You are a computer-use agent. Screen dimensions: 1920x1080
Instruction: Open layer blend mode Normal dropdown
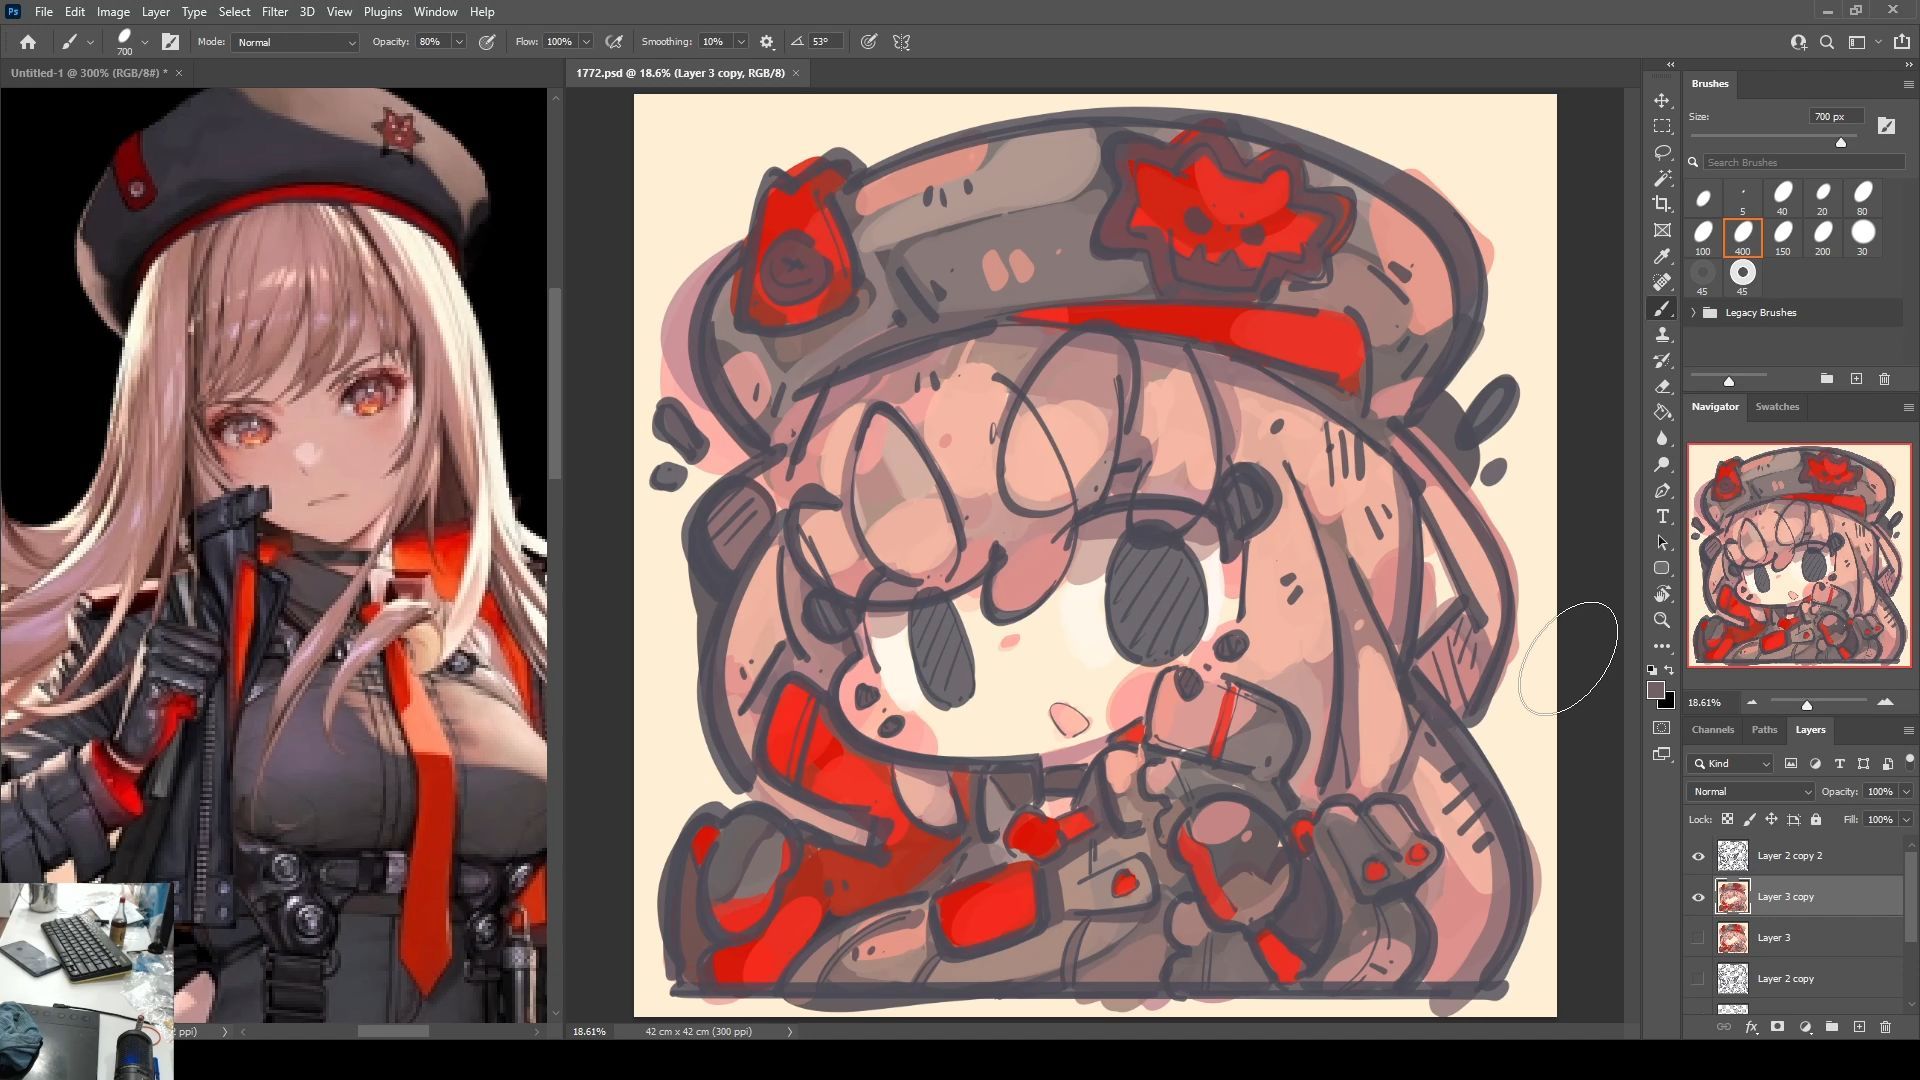(1750, 791)
